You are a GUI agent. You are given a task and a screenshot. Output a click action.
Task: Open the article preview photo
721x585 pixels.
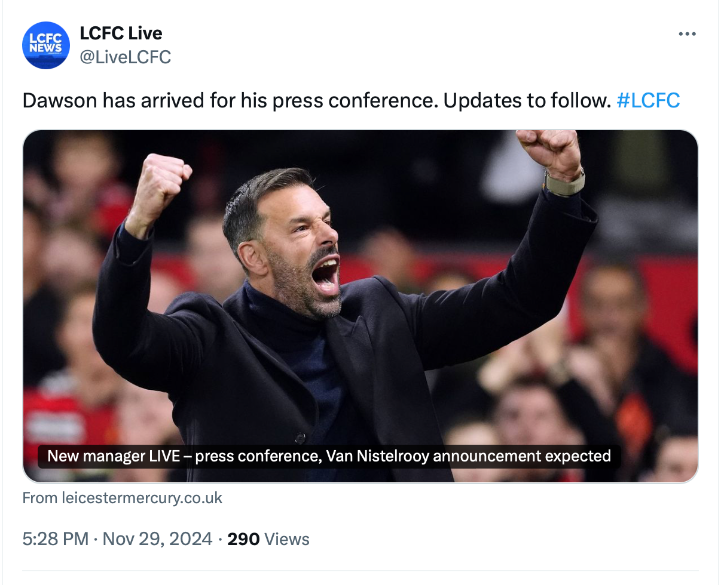pos(360,300)
